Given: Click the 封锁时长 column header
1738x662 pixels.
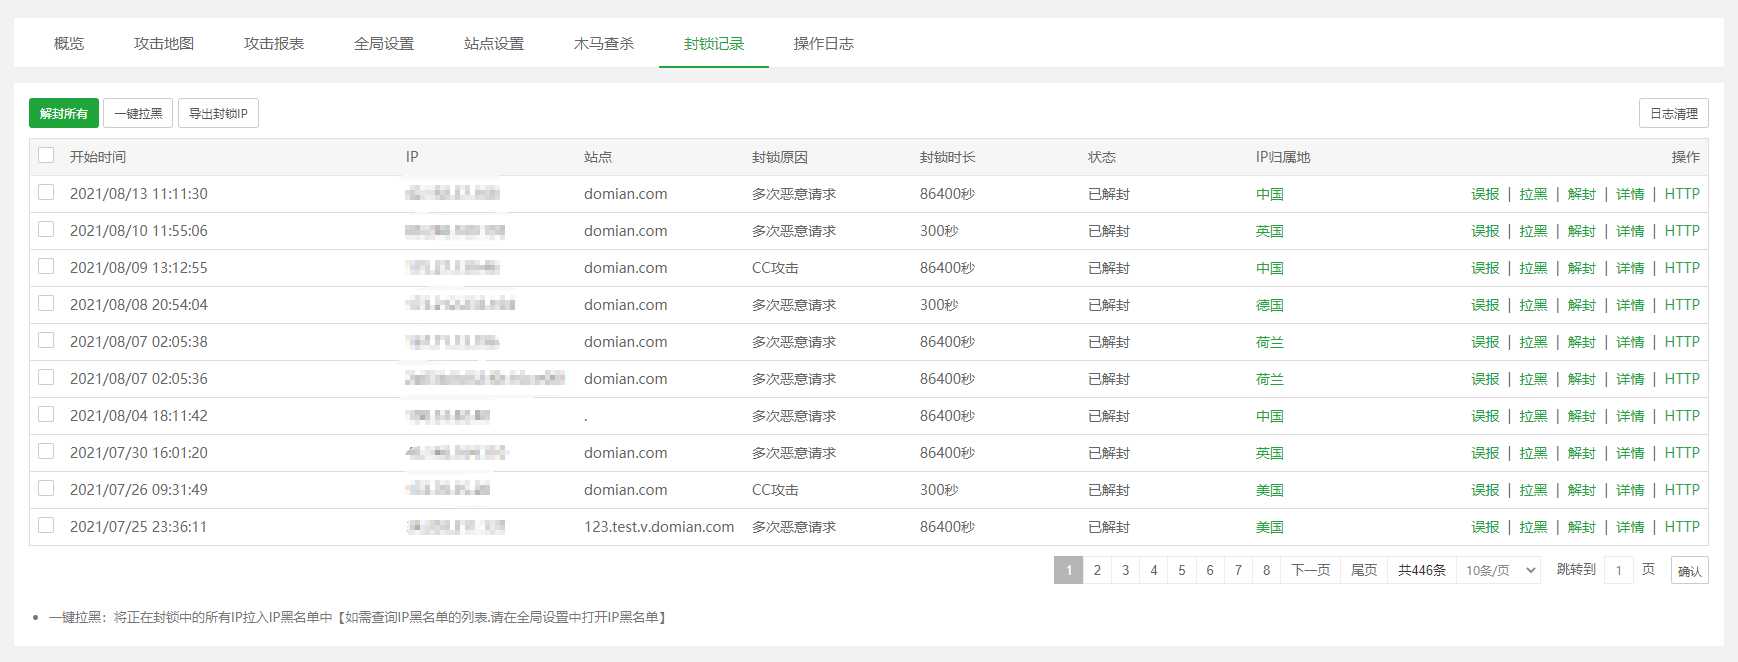Looking at the screenshot, I should pyautogui.click(x=948, y=157).
